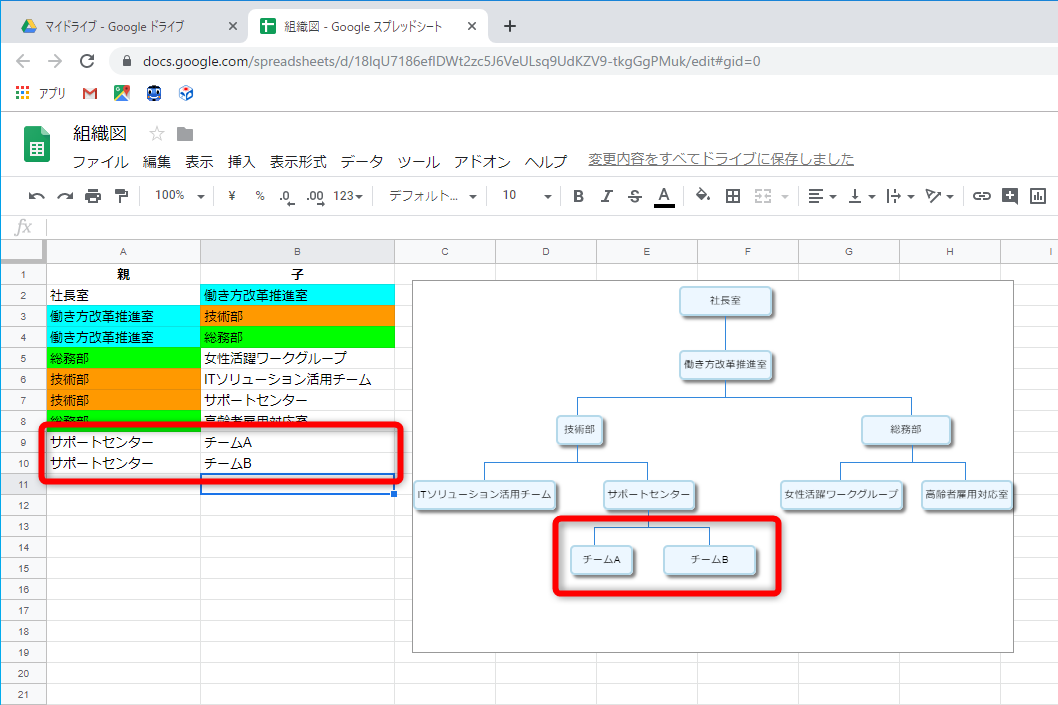Click the insert chart icon
This screenshot has height=705, width=1058.
(1038, 196)
